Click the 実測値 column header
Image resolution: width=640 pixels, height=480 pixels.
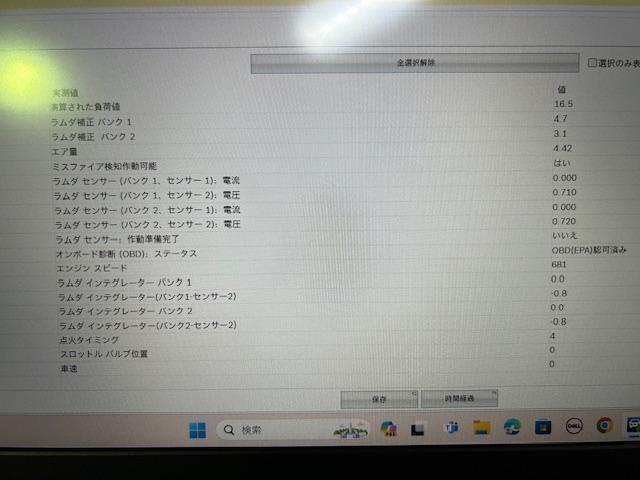click(66, 93)
